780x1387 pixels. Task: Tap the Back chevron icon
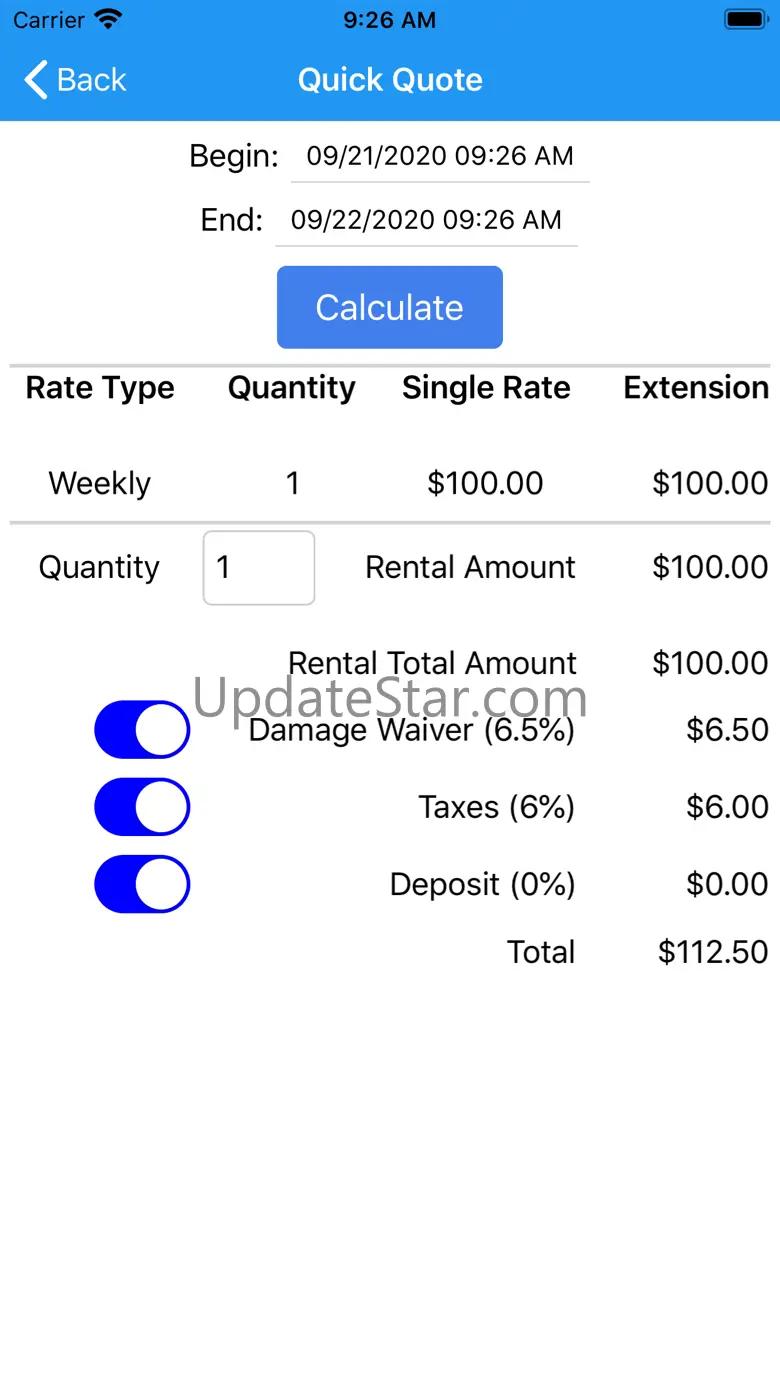[36, 80]
